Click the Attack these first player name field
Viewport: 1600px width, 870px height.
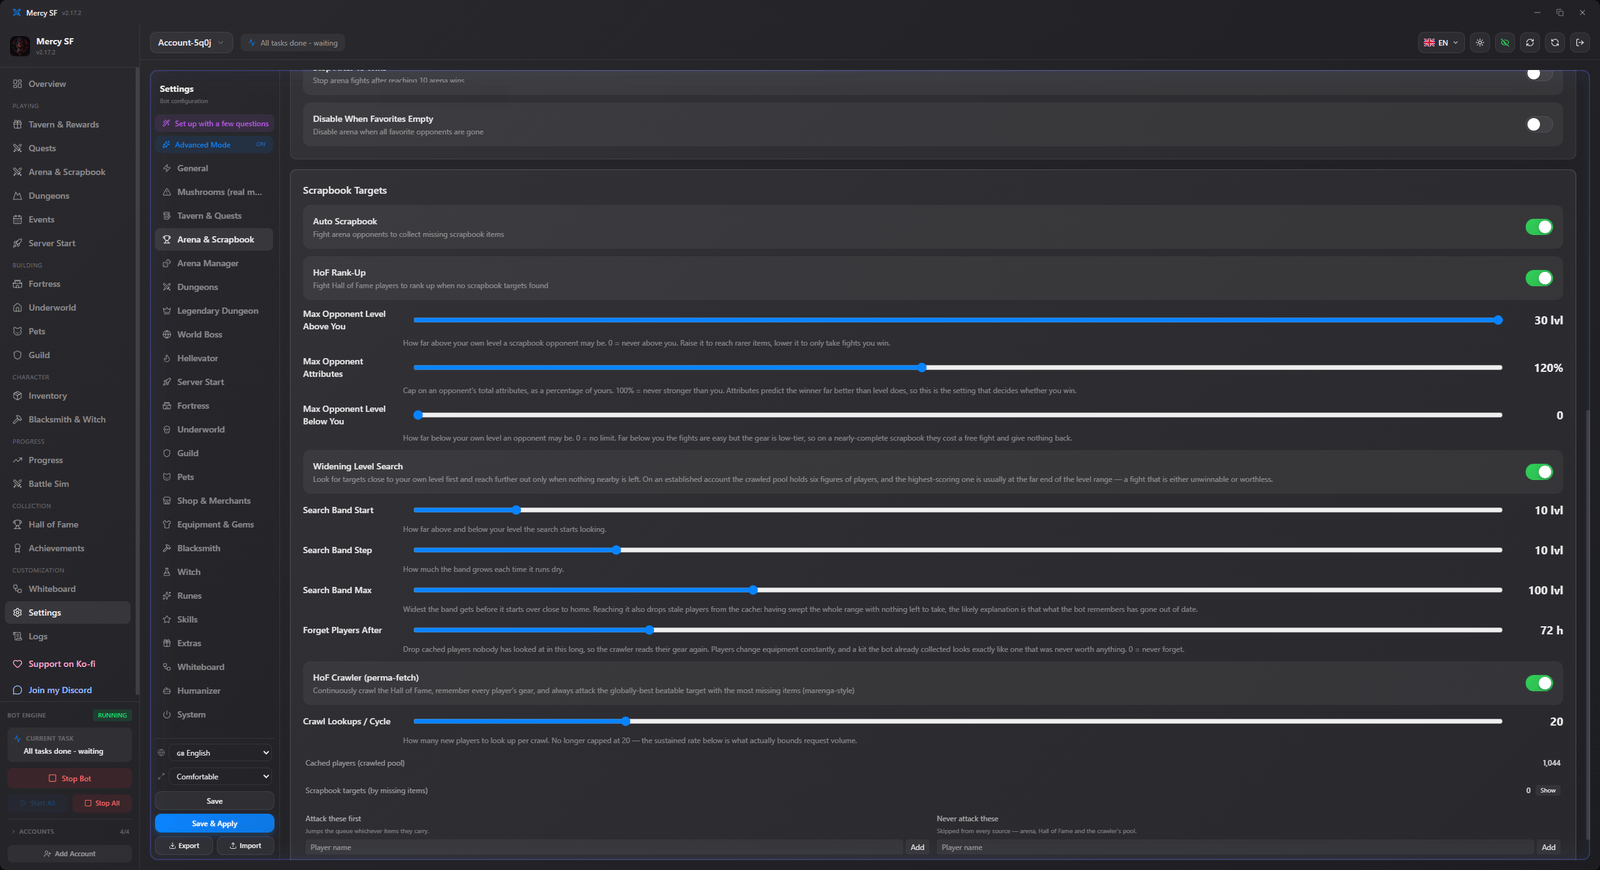[x=604, y=847]
